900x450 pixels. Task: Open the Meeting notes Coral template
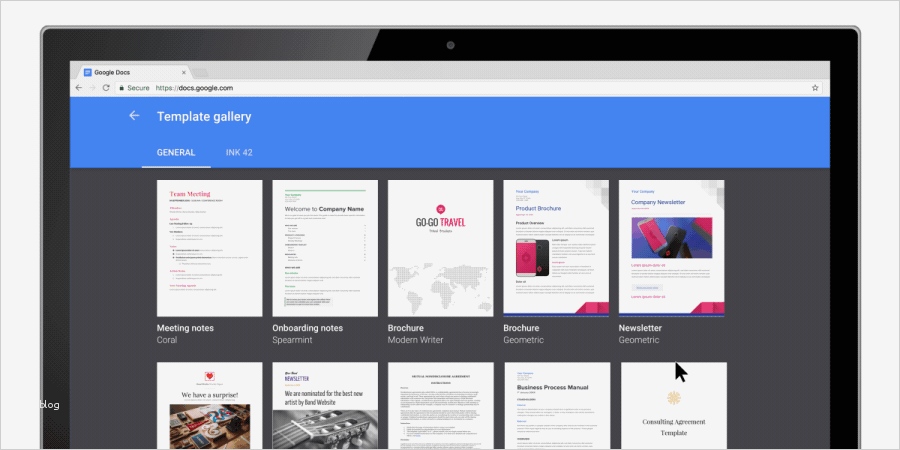pos(210,248)
